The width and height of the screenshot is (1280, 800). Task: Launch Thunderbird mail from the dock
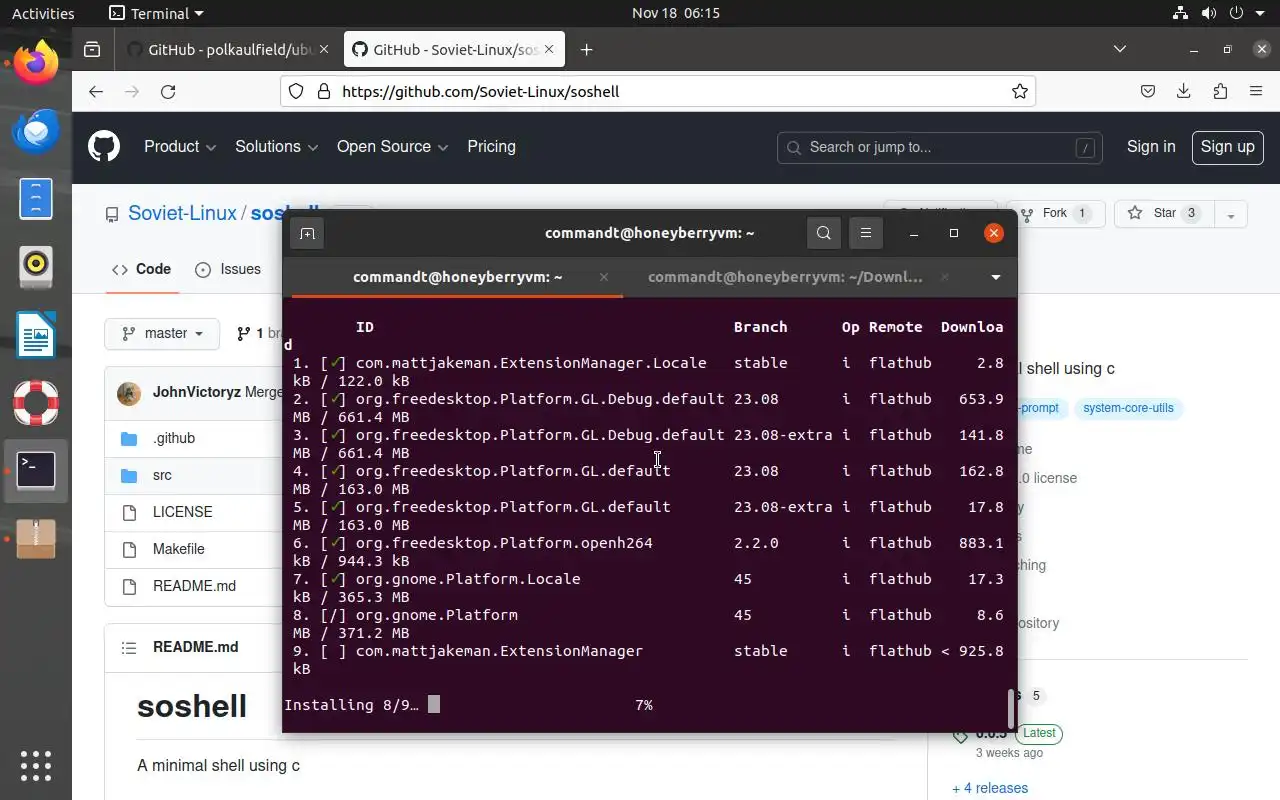coord(36,131)
